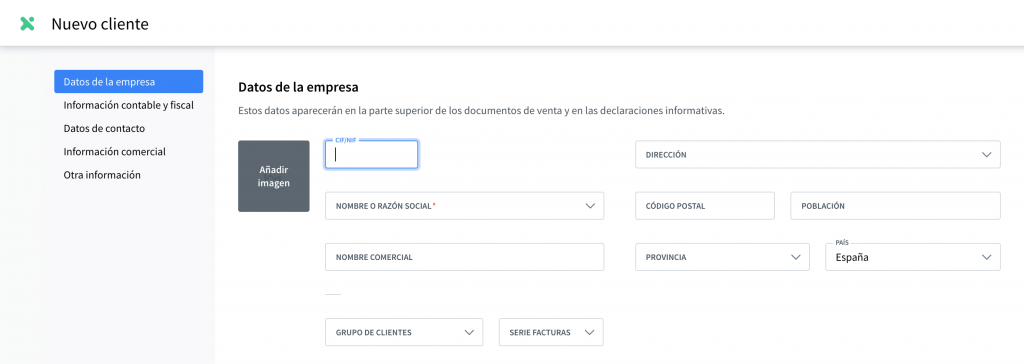Click the Población field
Screen dimensions: 1024x364
click(895, 206)
